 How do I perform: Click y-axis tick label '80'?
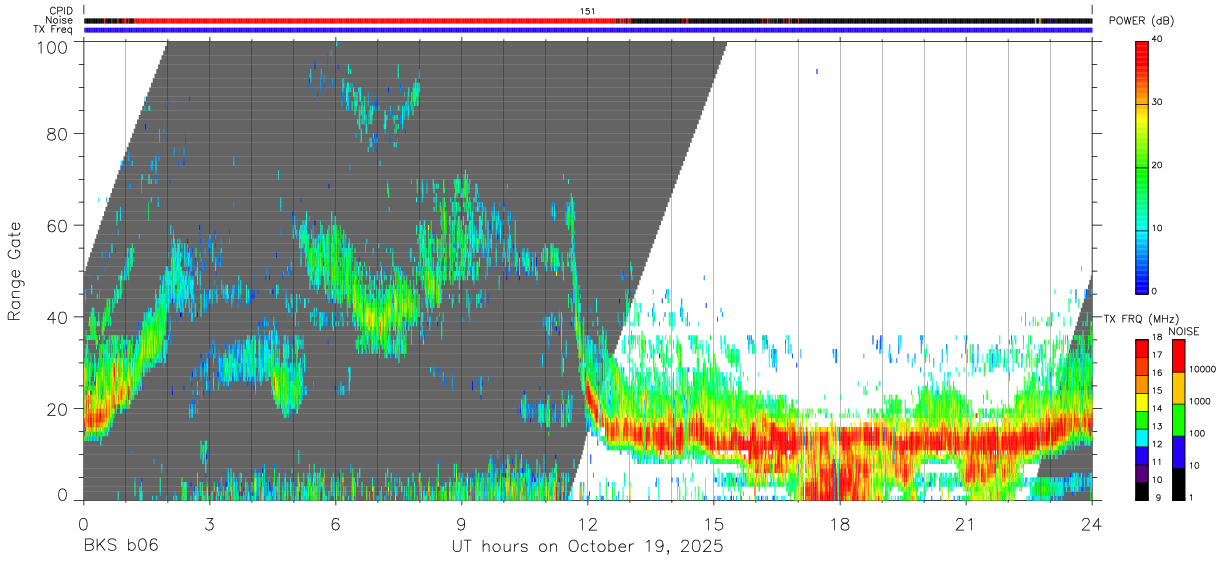point(59,134)
